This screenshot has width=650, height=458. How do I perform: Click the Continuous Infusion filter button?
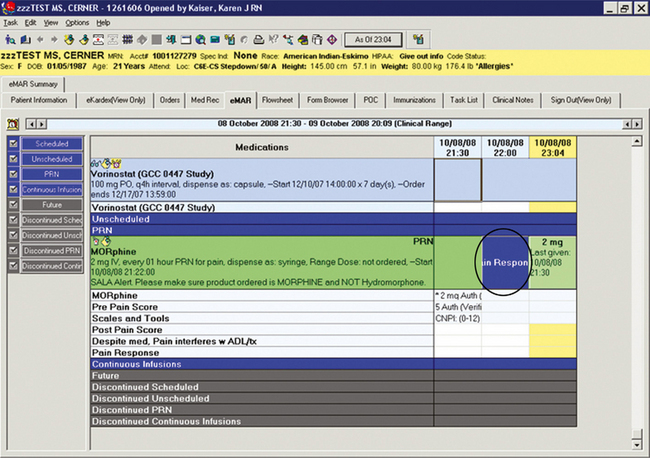click(52, 189)
